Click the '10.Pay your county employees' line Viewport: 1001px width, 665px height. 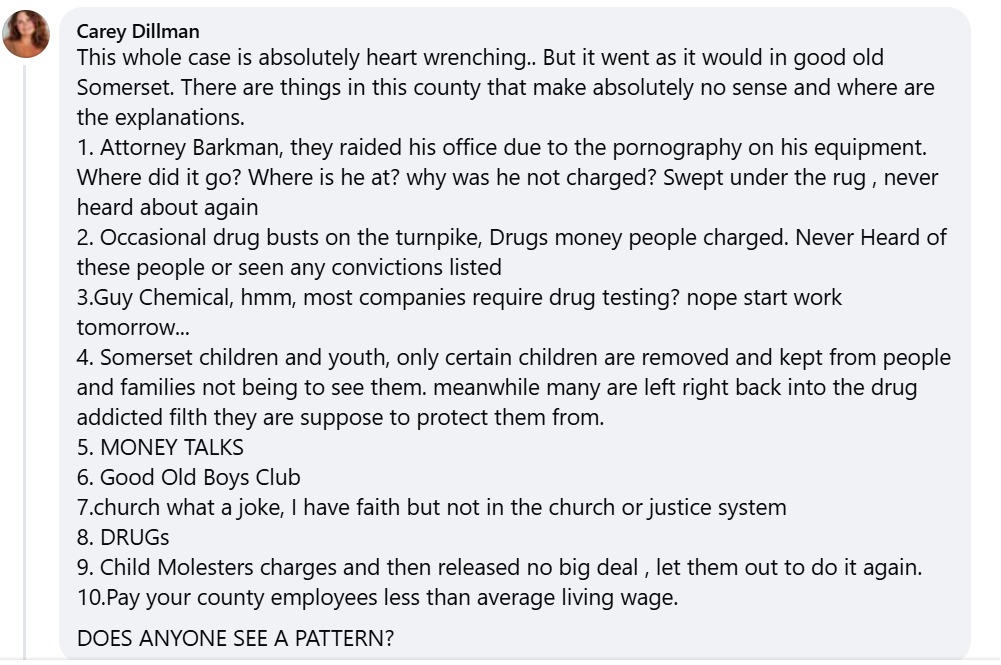(x=377, y=597)
